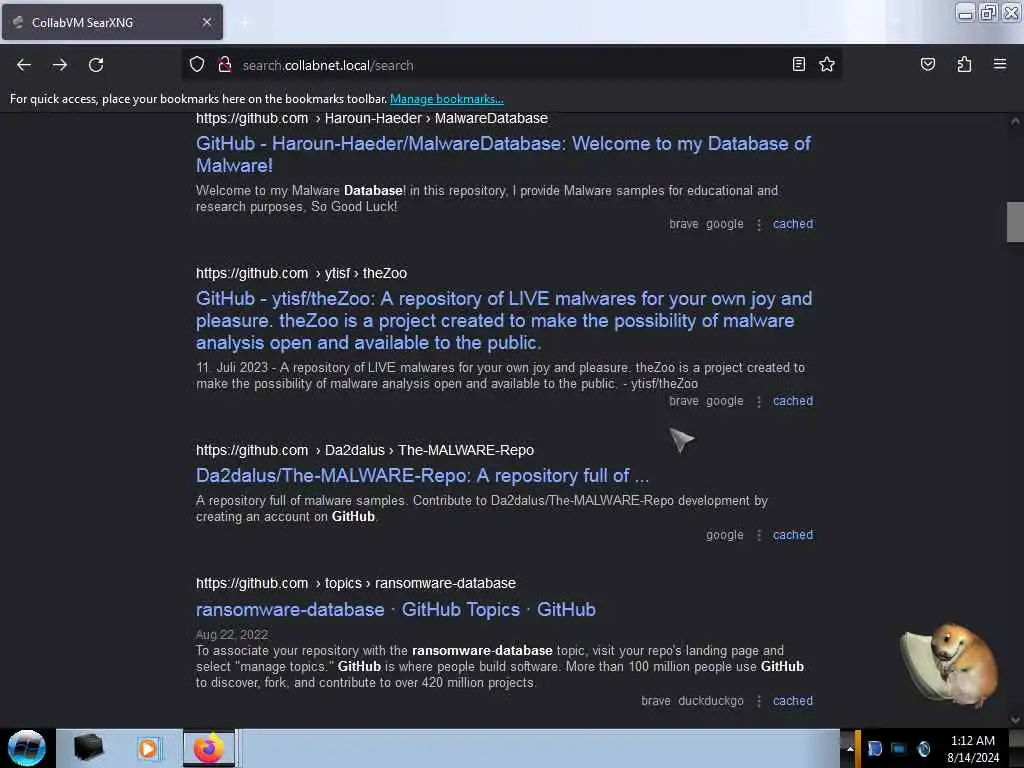The height and width of the screenshot is (768, 1024).
Task: Reload the current page
Action: [96, 65]
